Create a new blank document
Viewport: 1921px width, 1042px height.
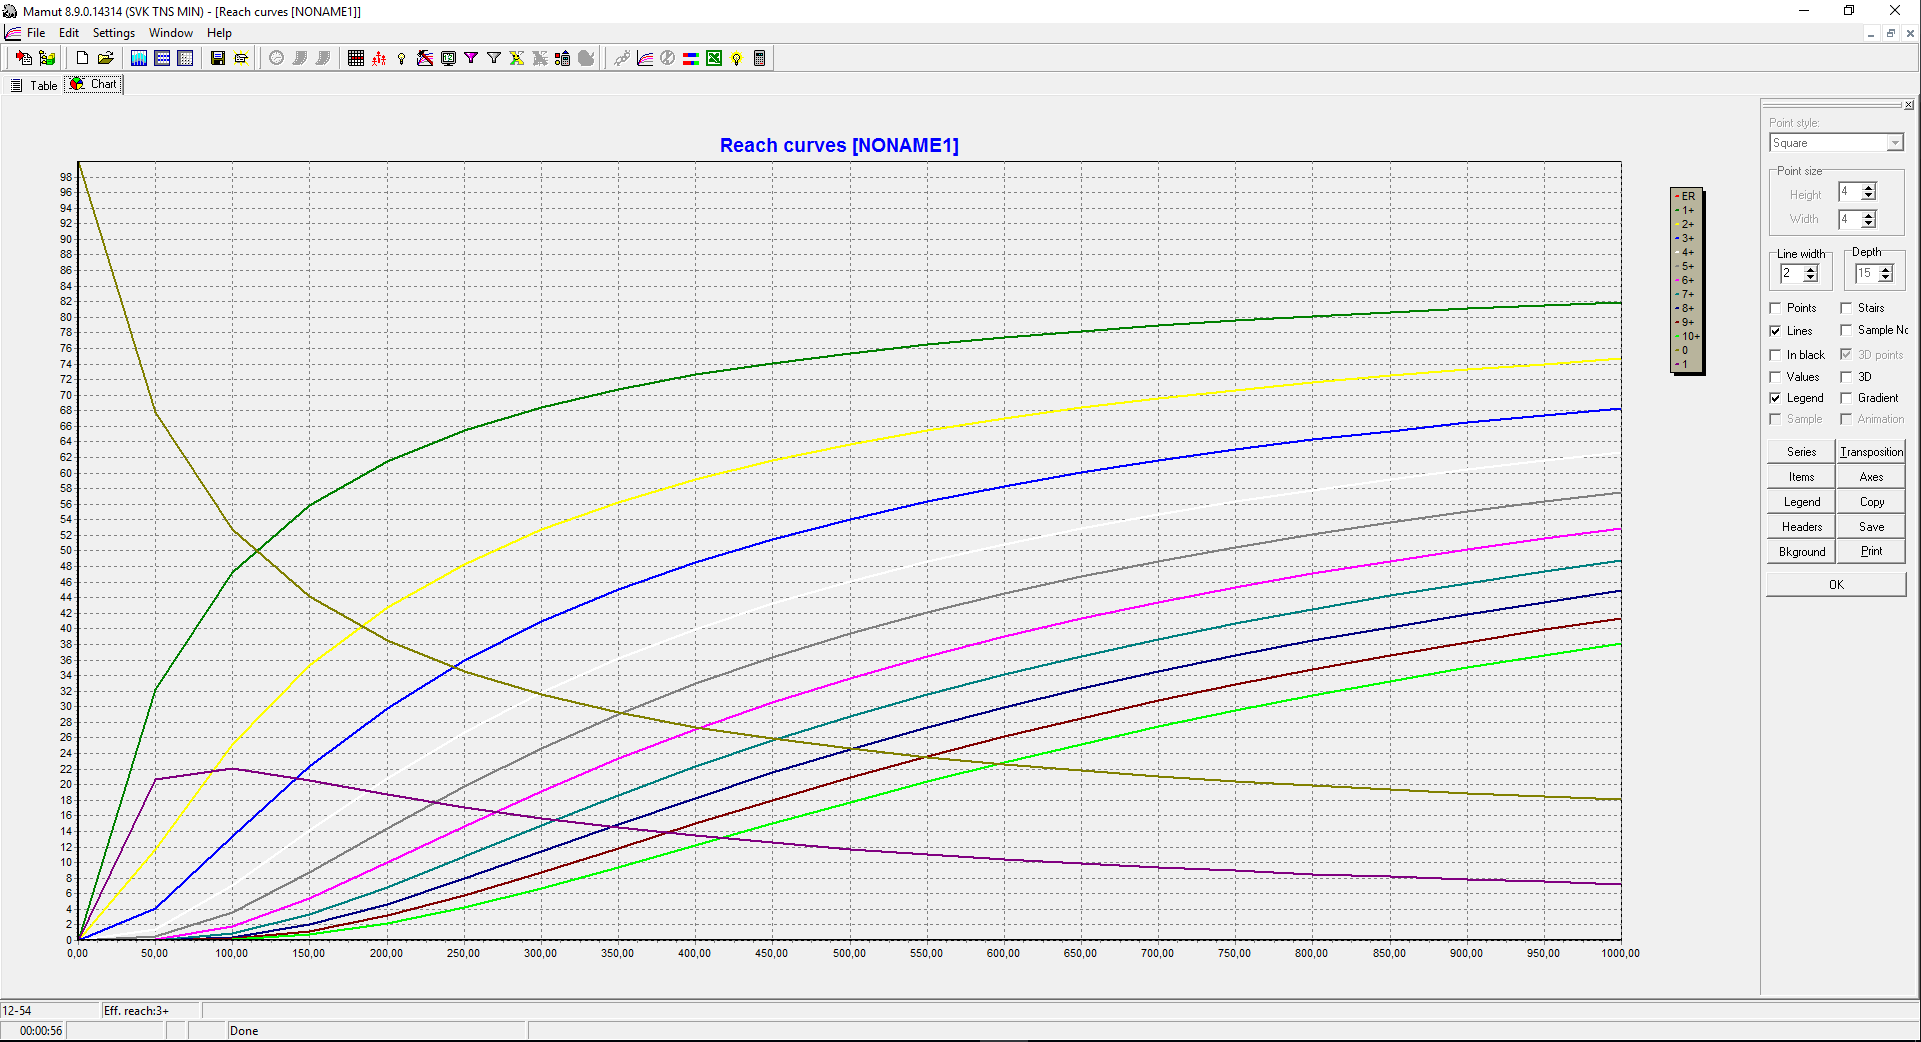pyautogui.click(x=83, y=58)
